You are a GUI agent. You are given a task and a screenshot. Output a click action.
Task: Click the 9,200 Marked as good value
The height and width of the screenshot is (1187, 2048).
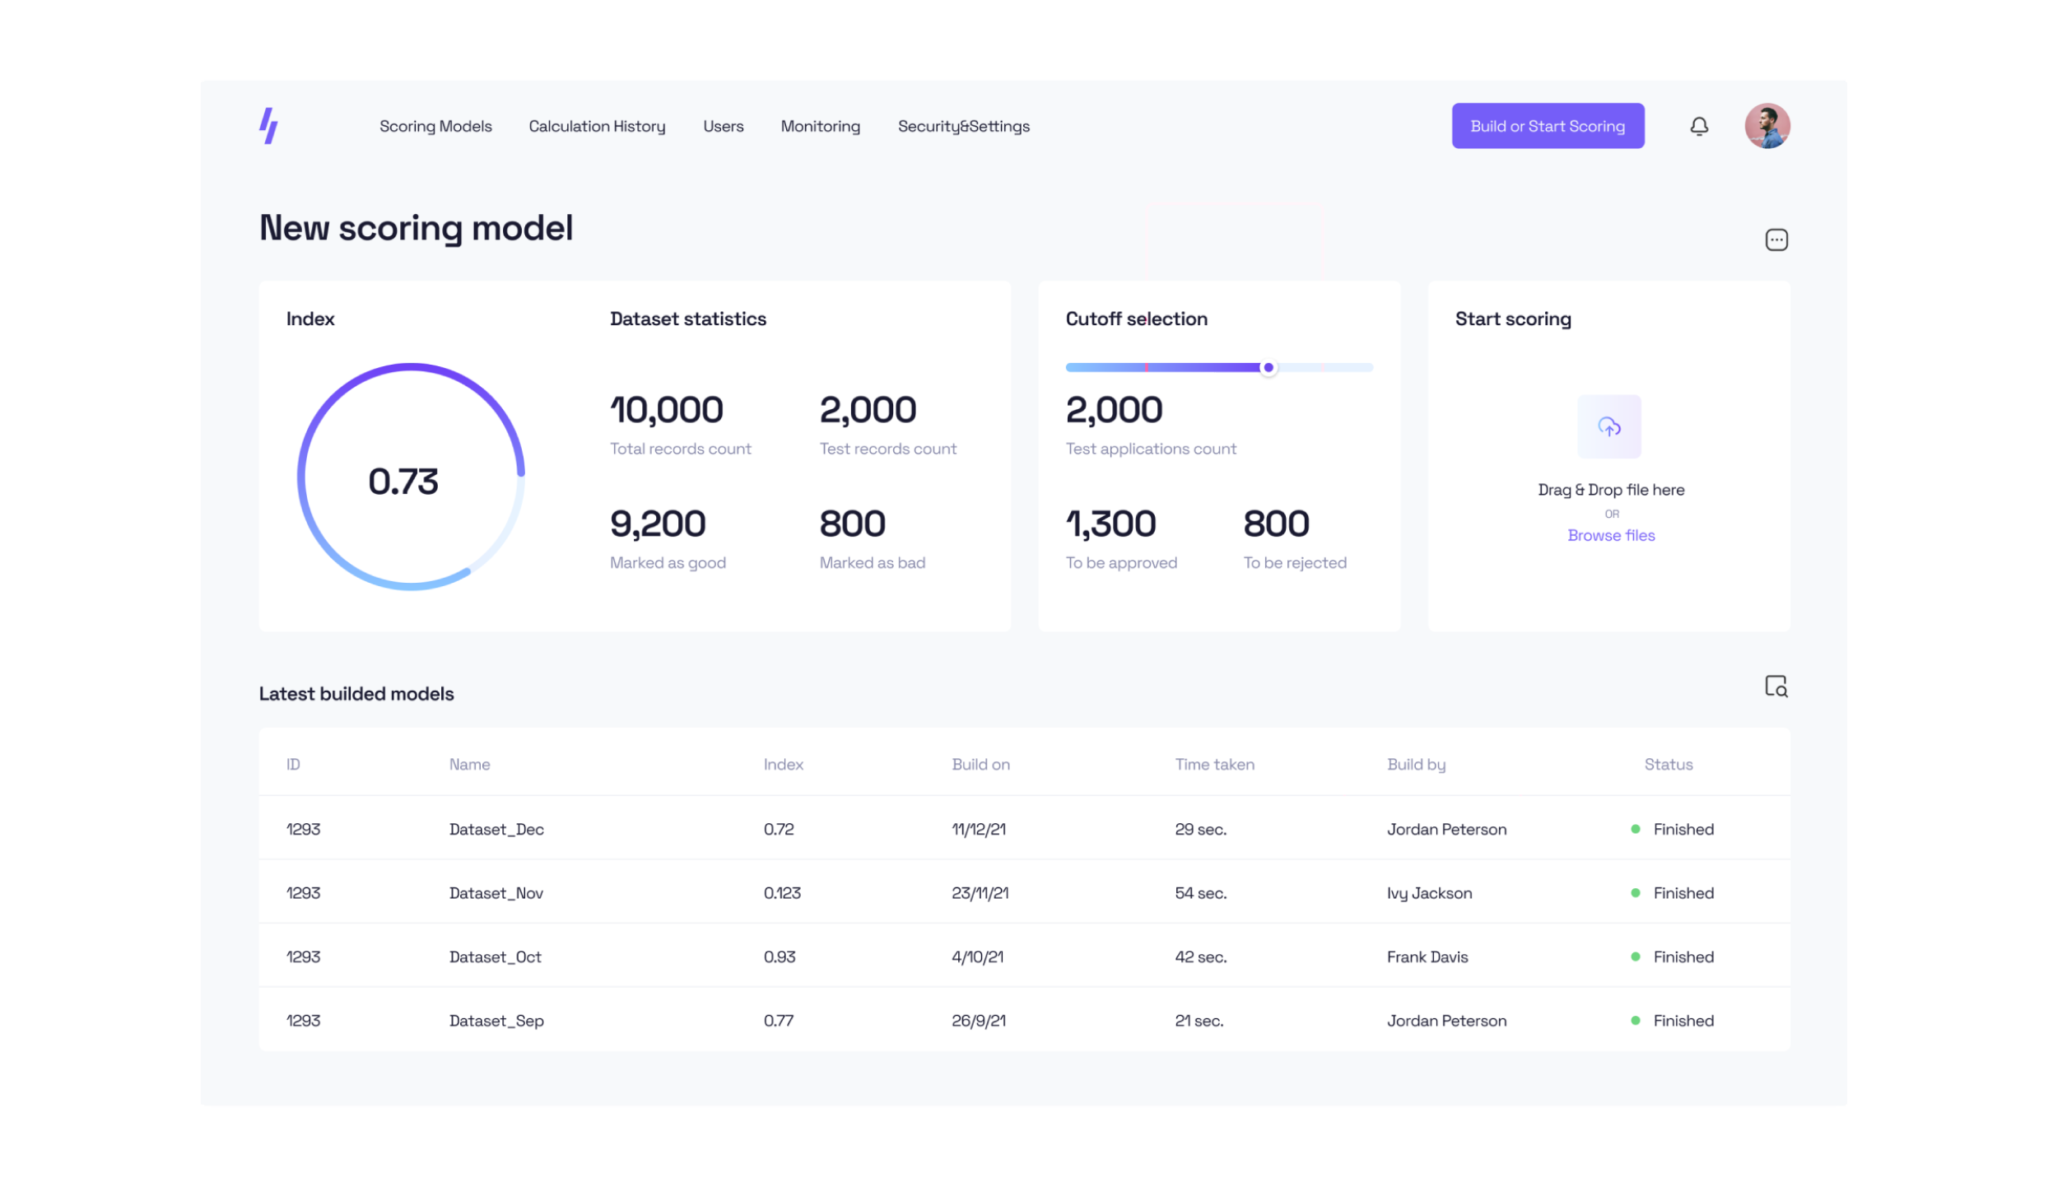tap(657, 524)
